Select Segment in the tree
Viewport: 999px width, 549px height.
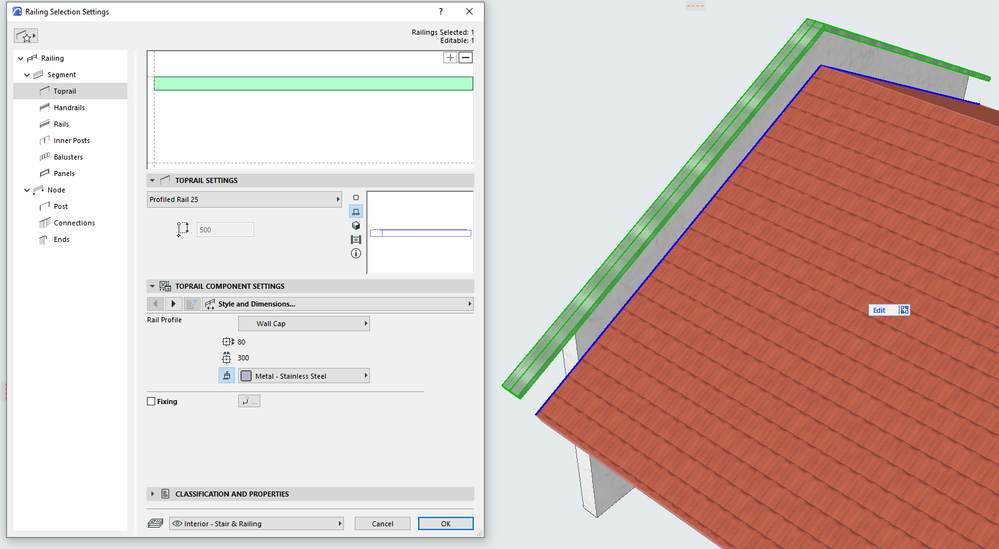[x=61, y=75]
